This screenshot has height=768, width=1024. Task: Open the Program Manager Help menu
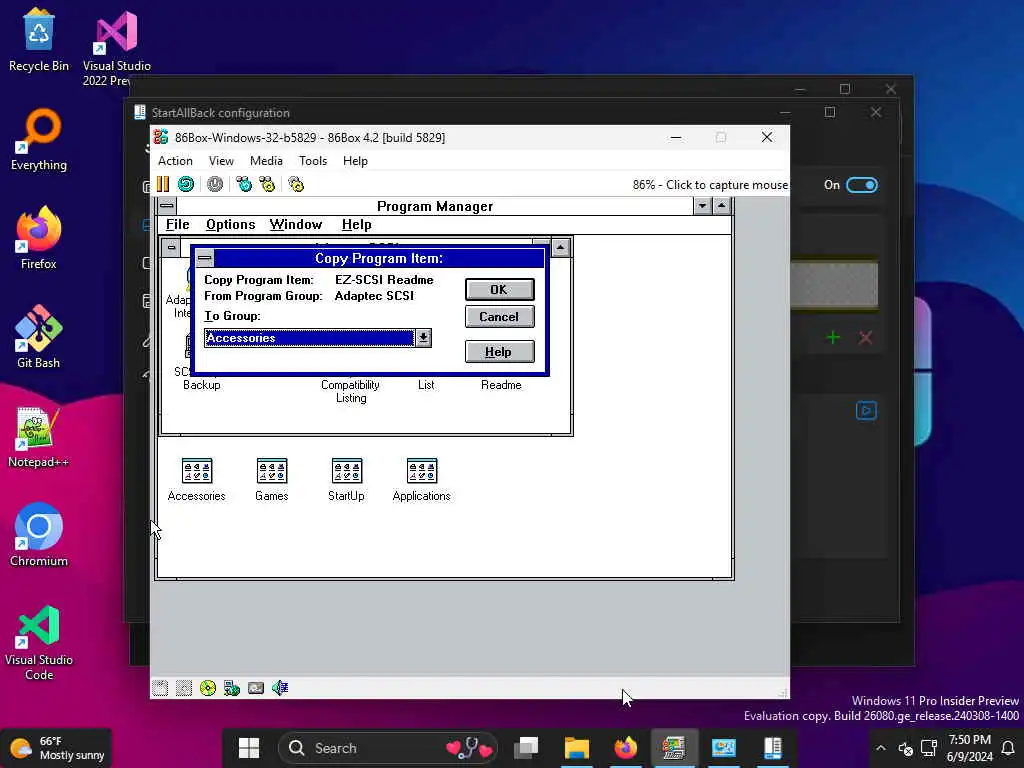(x=357, y=225)
